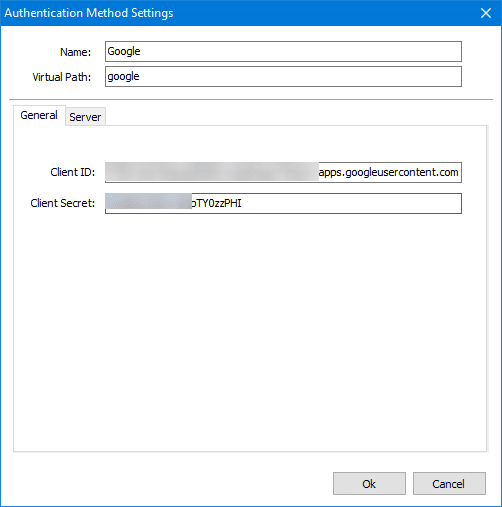Switch to the General tab
Viewport: 502px width, 507px height.
pos(39,115)
